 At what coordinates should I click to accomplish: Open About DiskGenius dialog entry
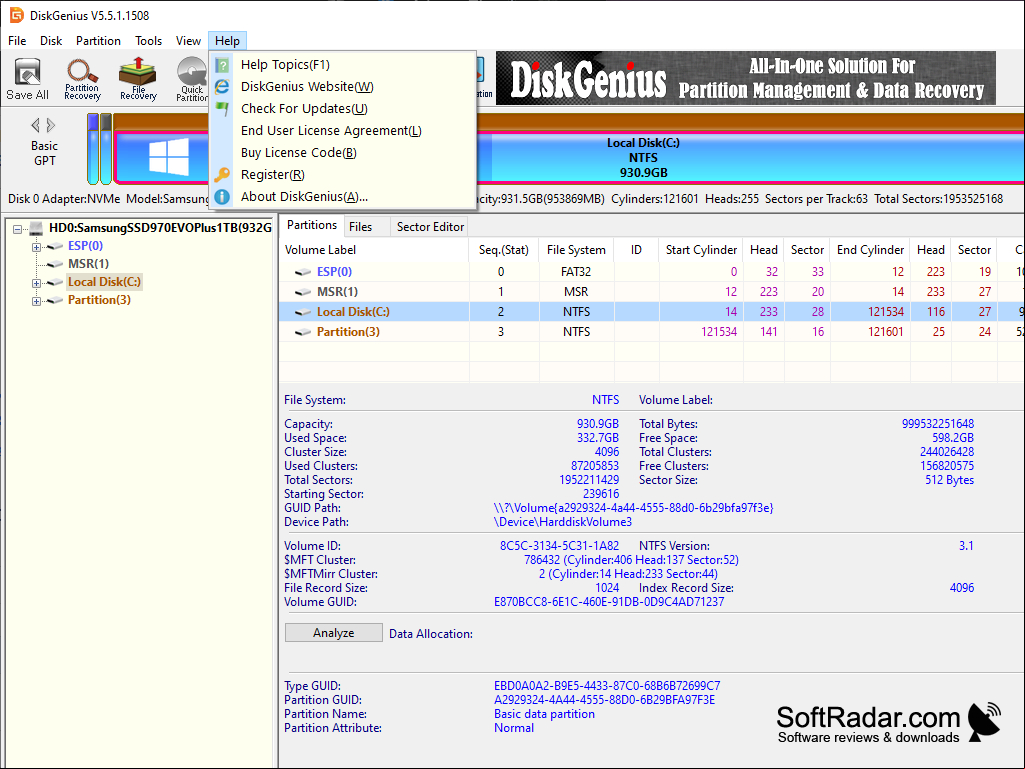click(343, 196)
